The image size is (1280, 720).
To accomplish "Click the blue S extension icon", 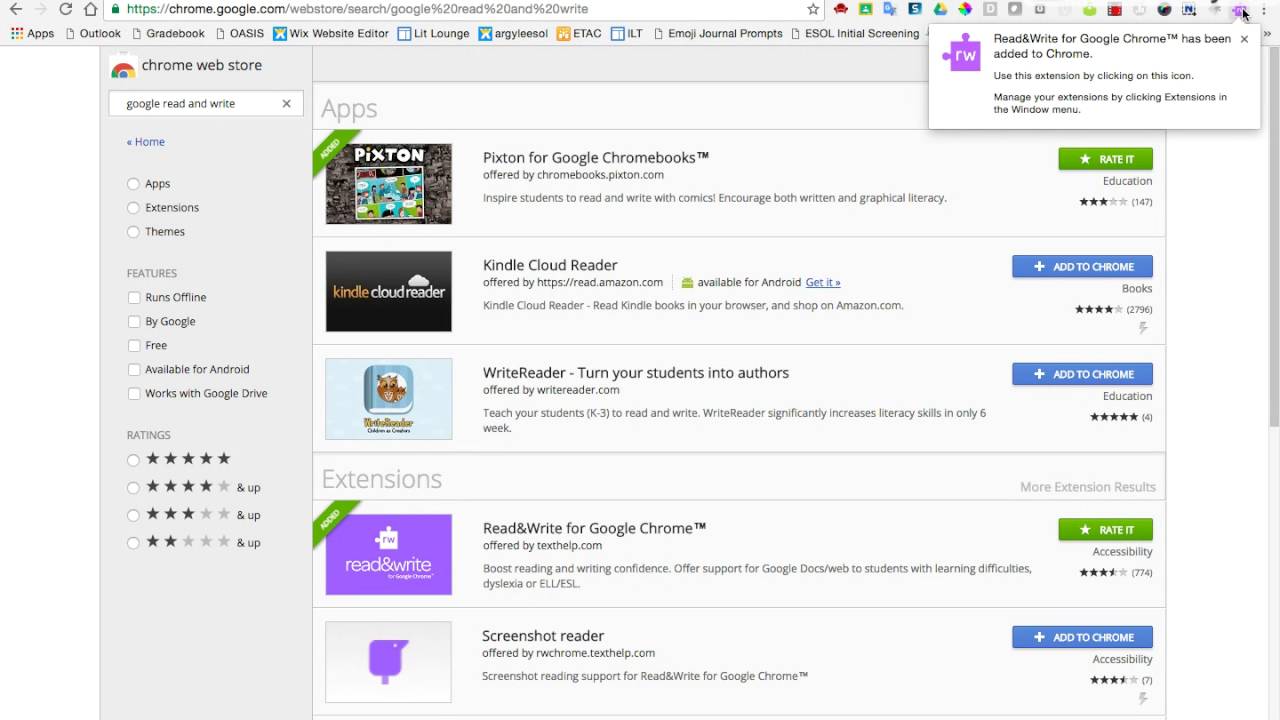I will tap(915, 9).
